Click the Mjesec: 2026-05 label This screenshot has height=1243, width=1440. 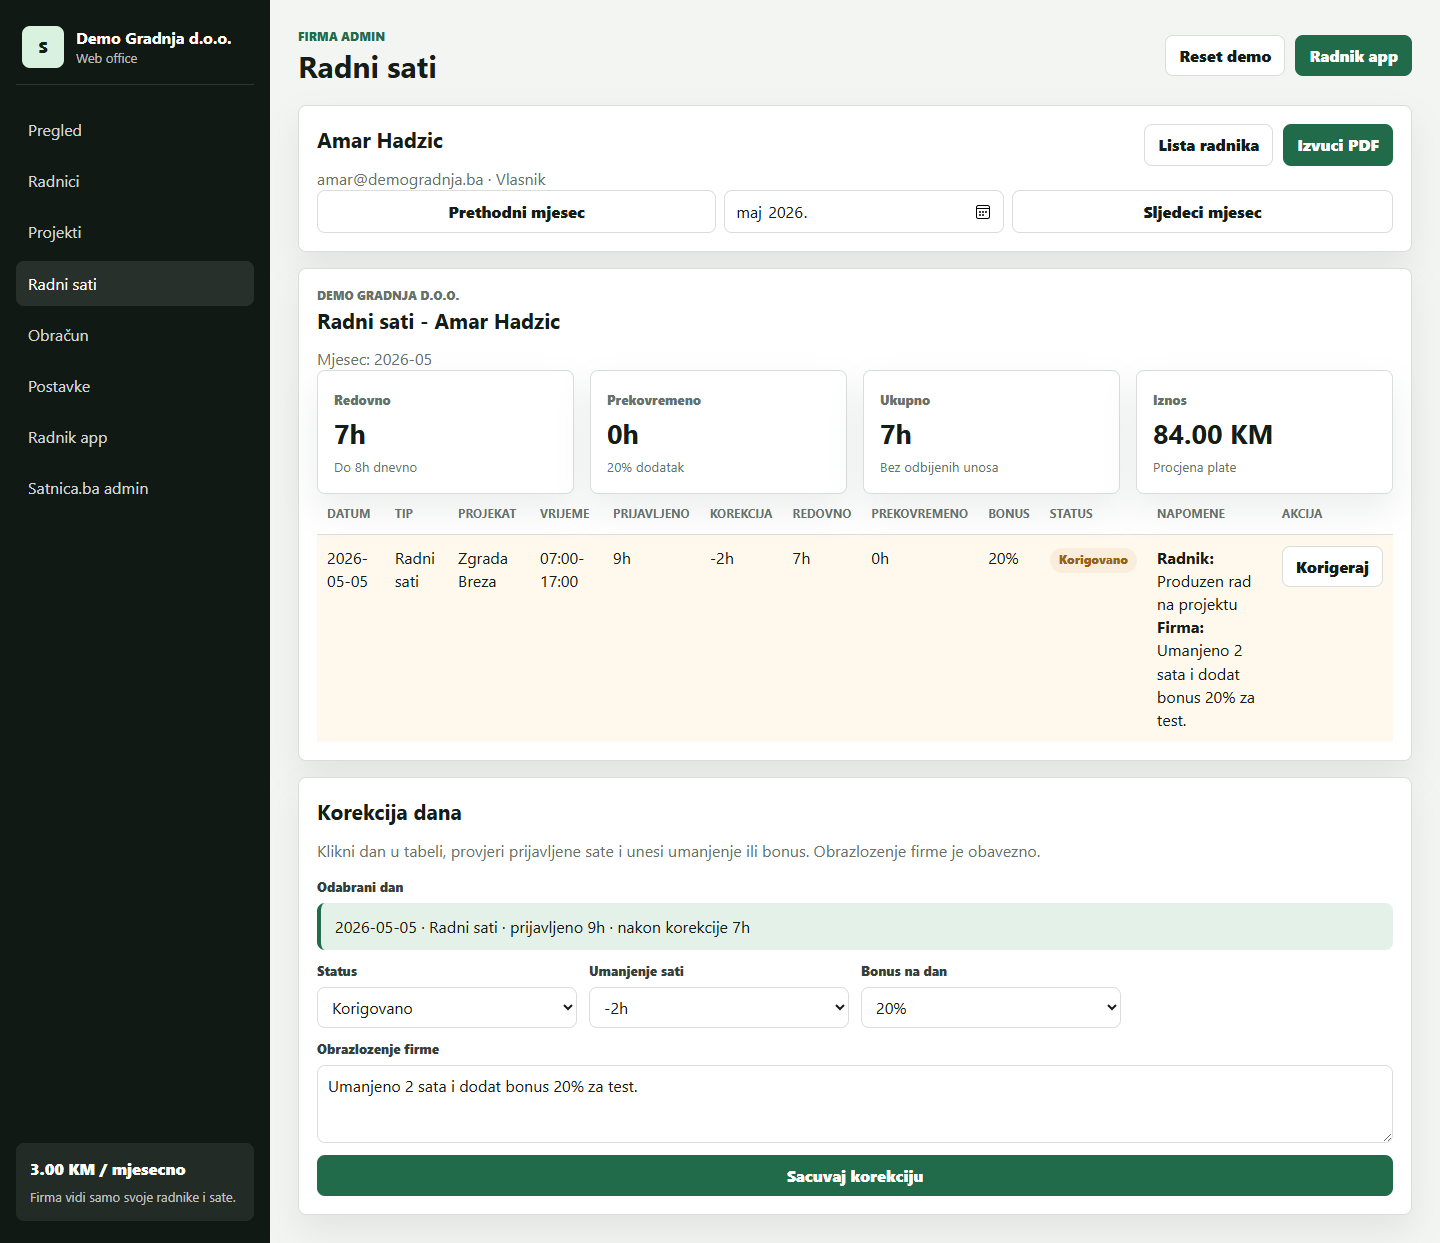click(x=375, y=360)
